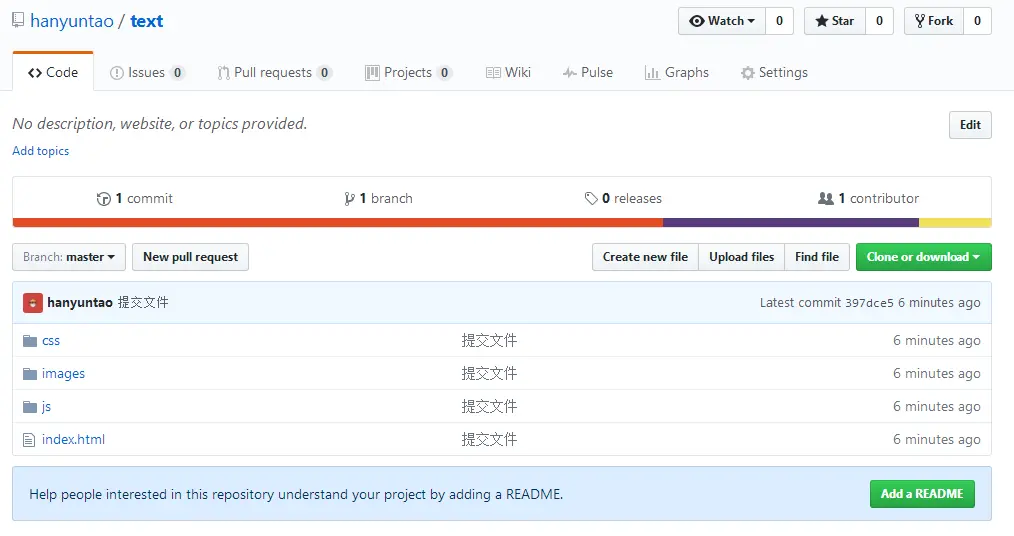Open the hanyuntao owner profile link
1014x536 pixels.
[72, 21]
